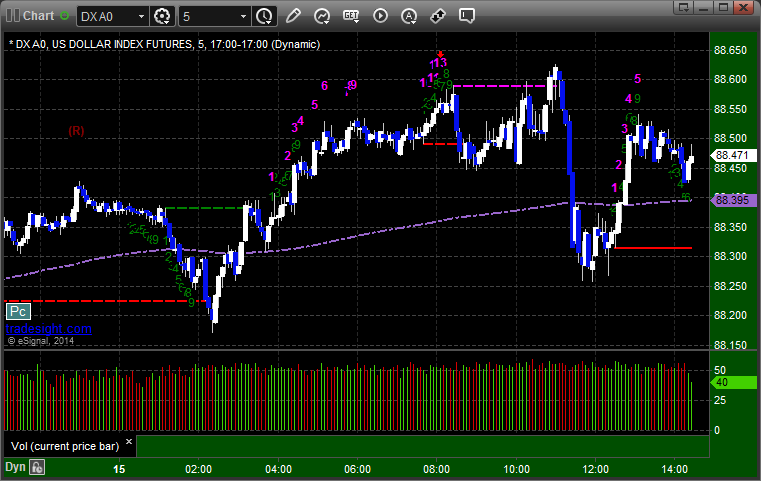Click the window layout icon in title bar
This screenshot has height=481, width=761.
click(x=684, y=7)
